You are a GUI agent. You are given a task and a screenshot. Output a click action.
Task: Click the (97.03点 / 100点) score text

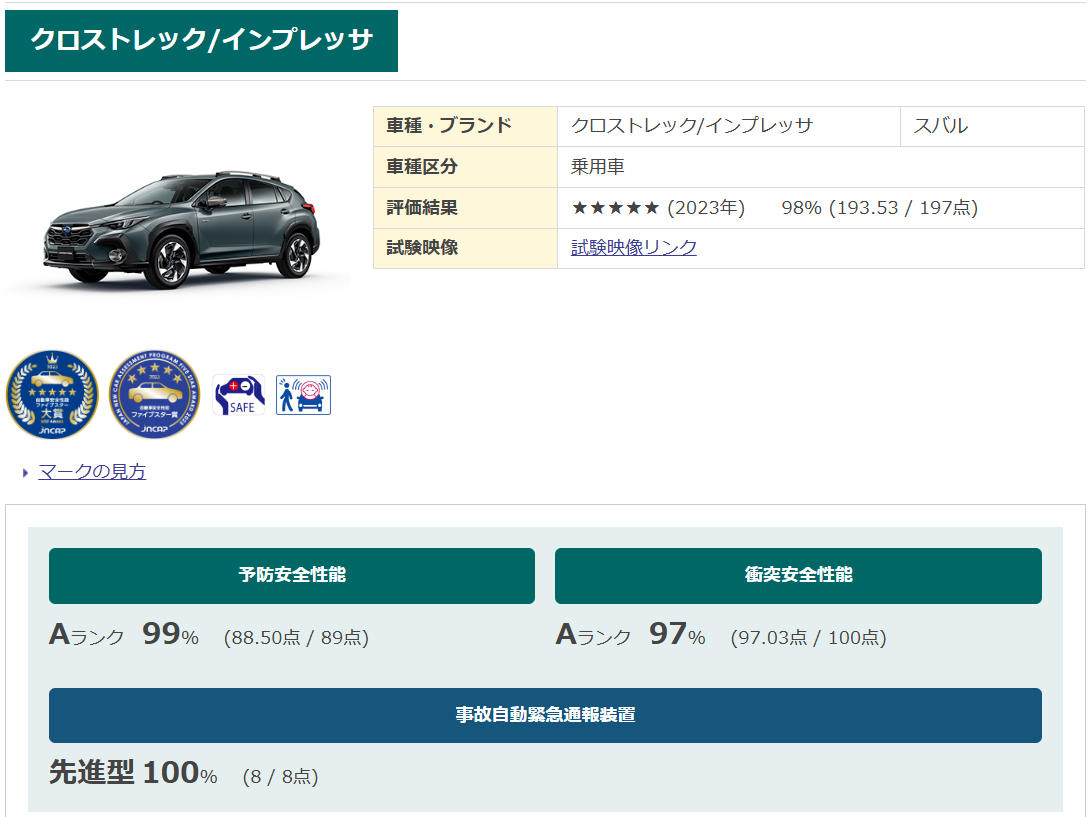(809, 637)
